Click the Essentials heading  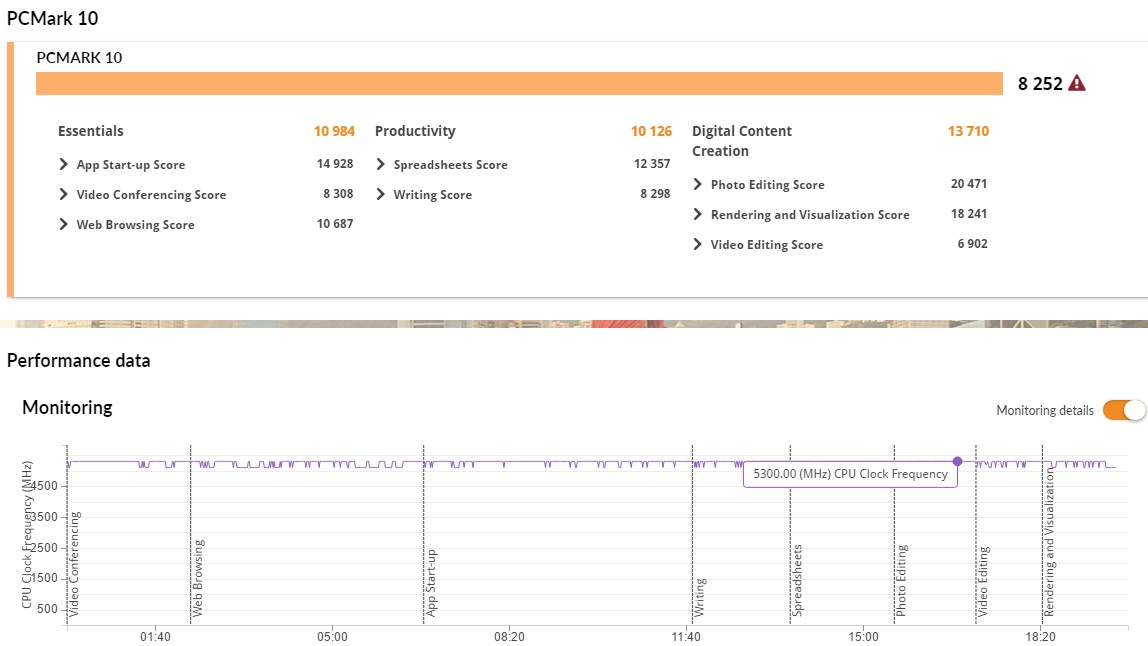pos(91,131)
